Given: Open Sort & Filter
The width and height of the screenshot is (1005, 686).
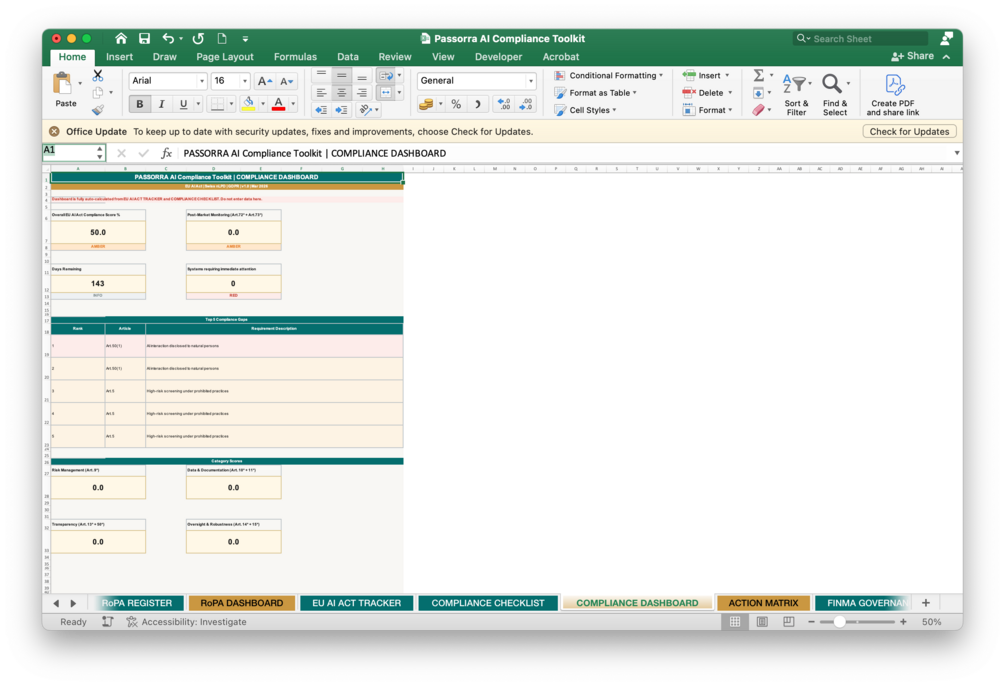Looking at the screenshot, I should pos(796,94).
